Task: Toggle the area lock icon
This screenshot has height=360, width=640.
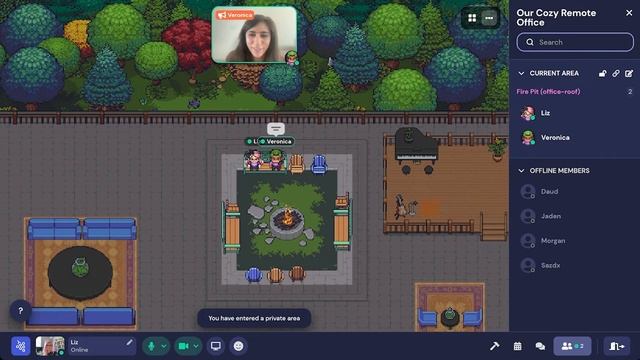Action: tap(602, 73)
